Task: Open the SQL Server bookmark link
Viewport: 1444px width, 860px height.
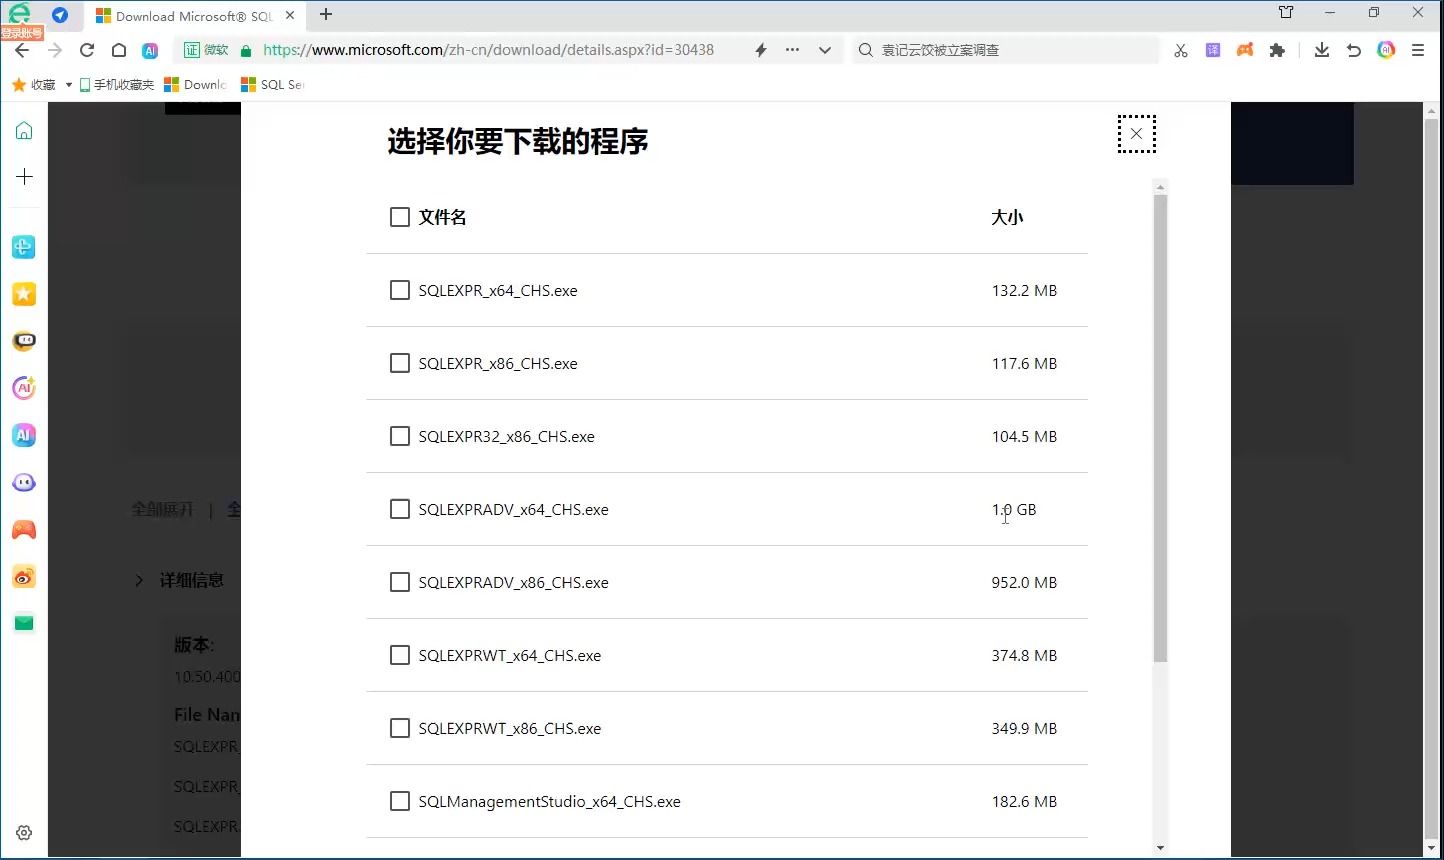Action: pyautogui.click(x=271, y=84)
